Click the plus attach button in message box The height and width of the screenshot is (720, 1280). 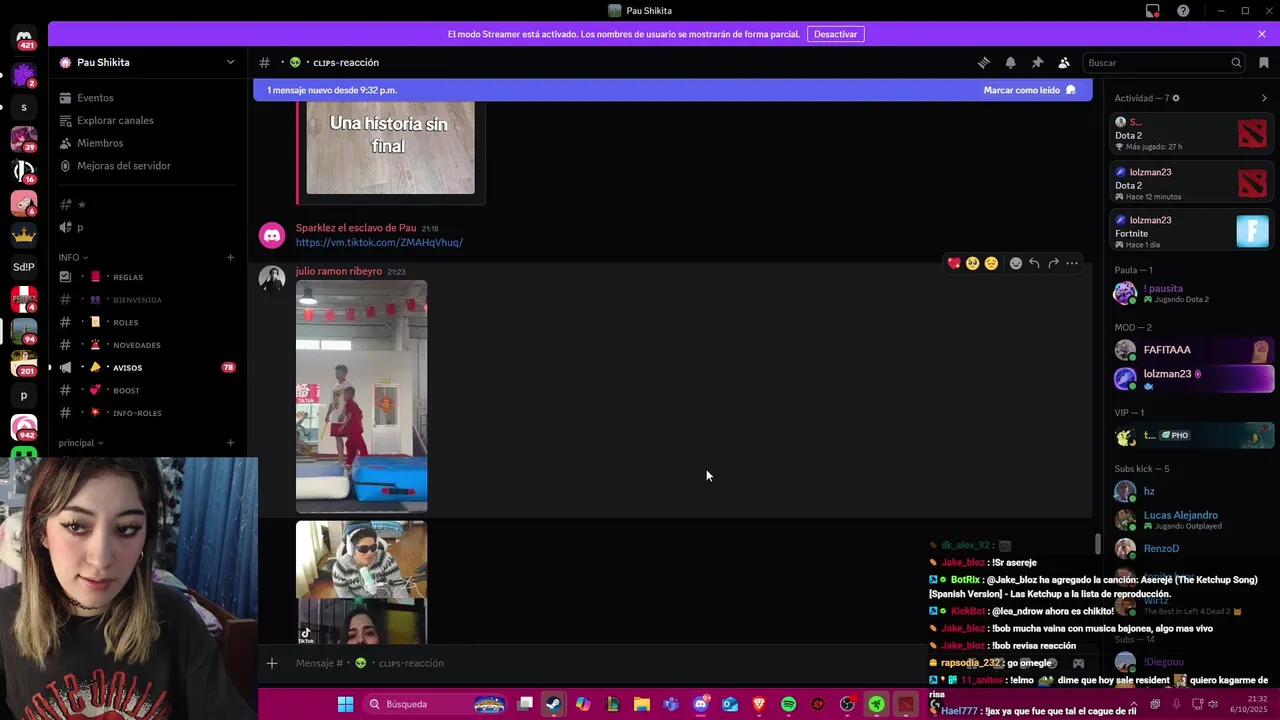point(271,663)
